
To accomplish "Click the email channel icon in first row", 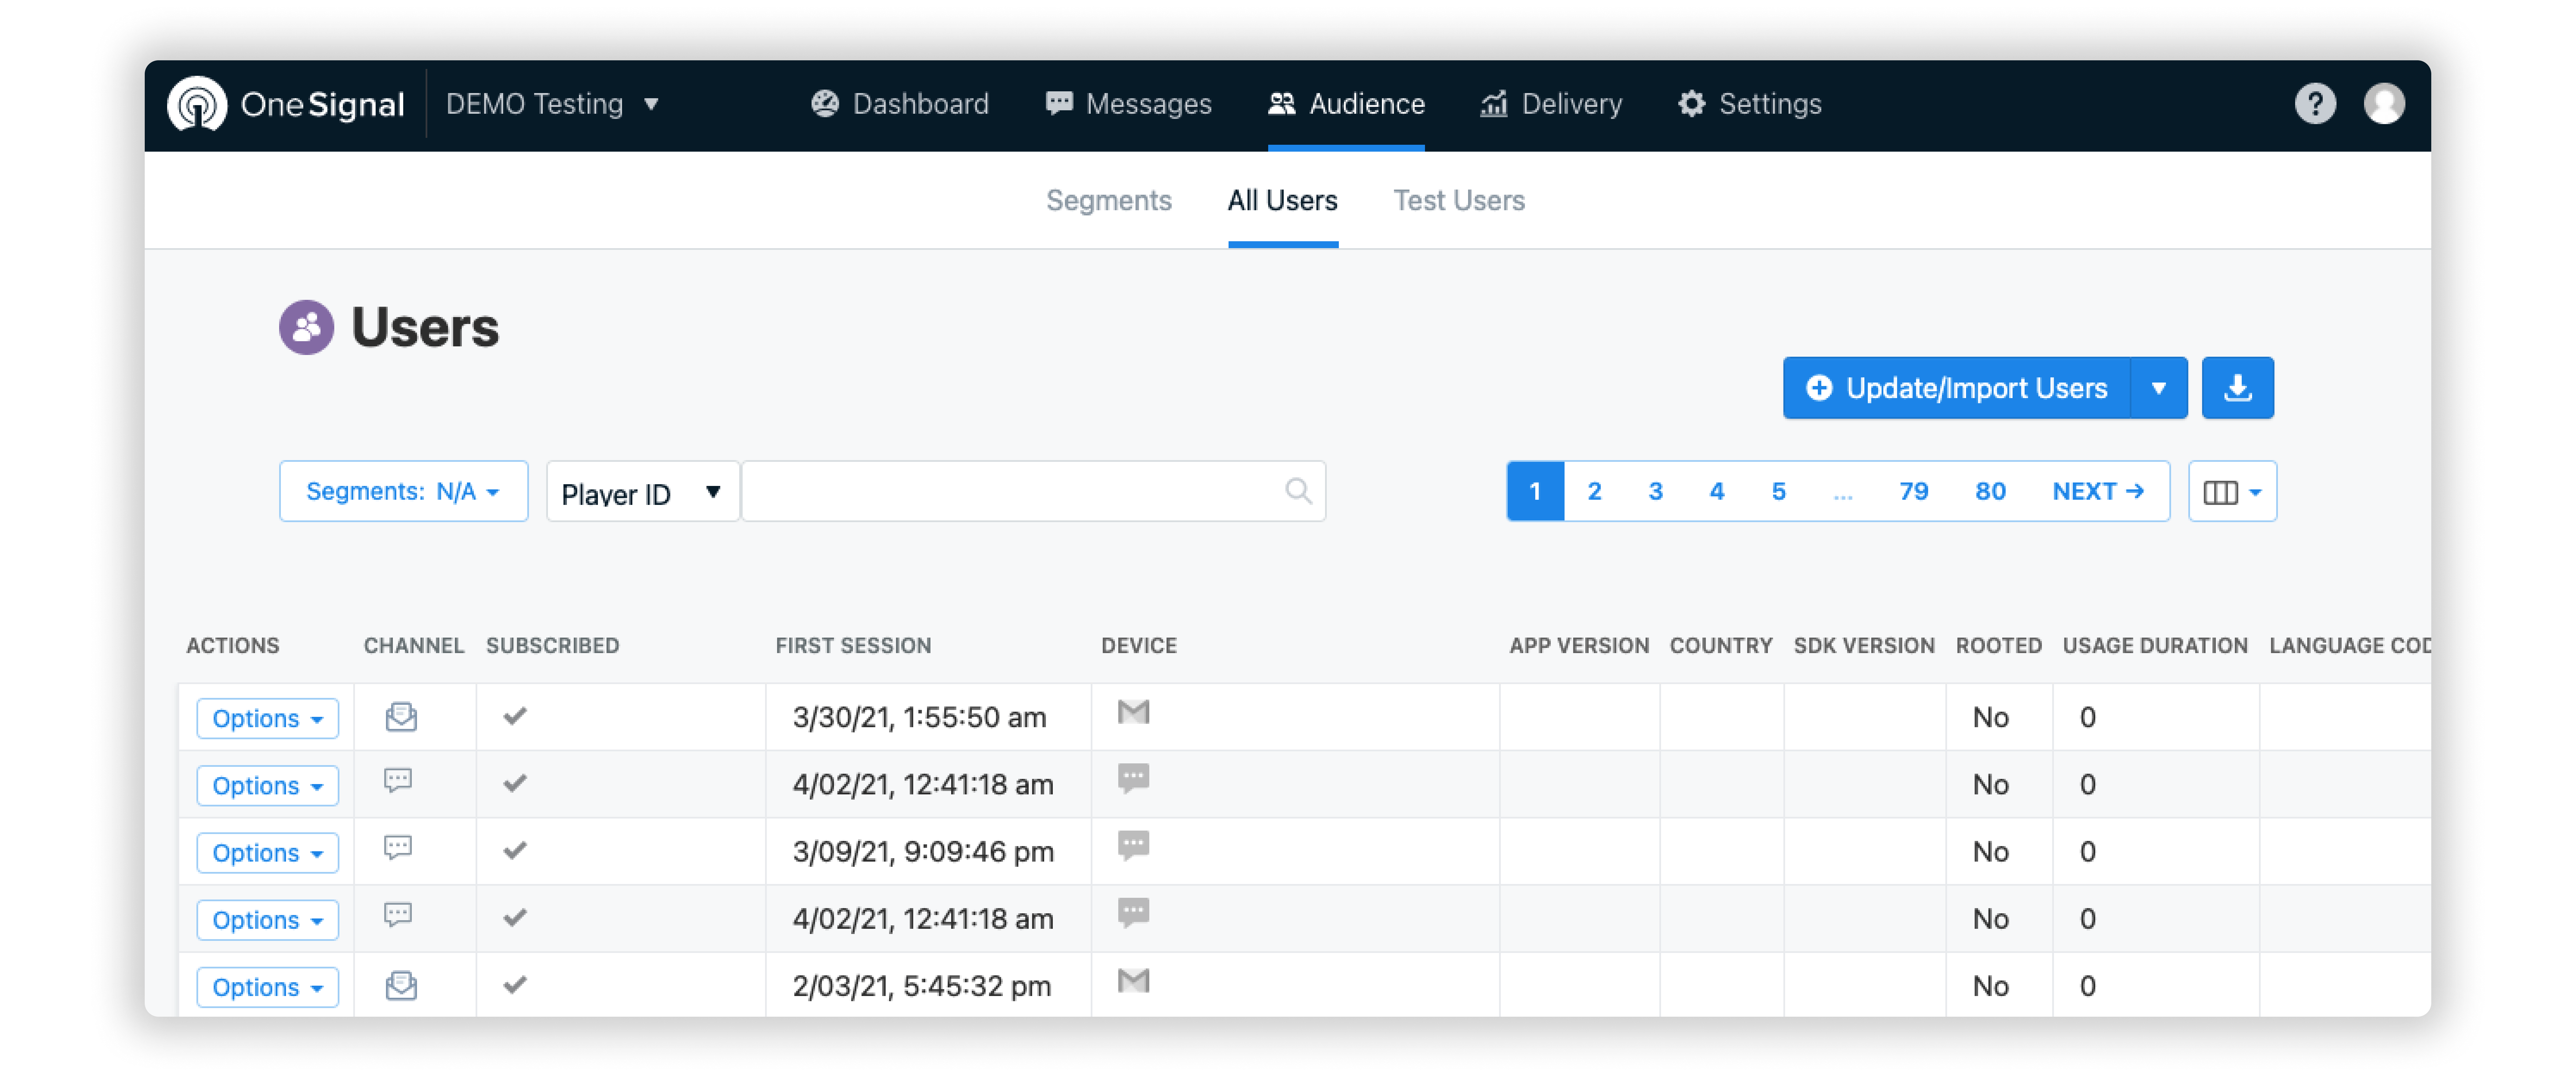I will point(401,717).
